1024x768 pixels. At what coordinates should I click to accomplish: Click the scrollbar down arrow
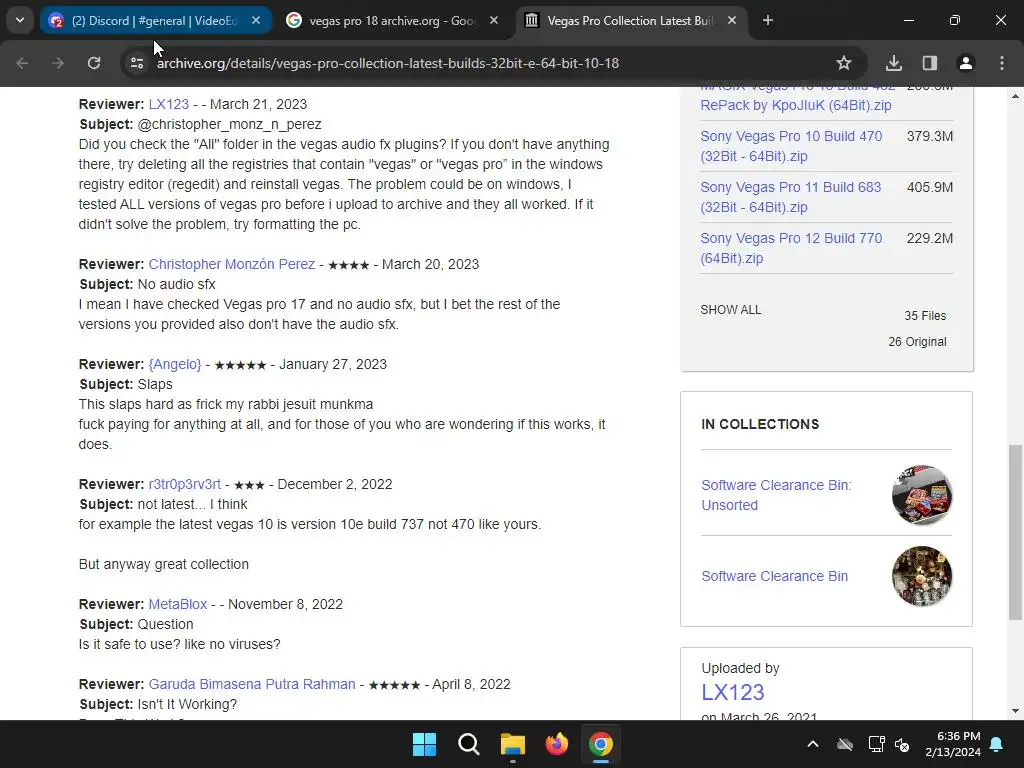(1014, 711)
